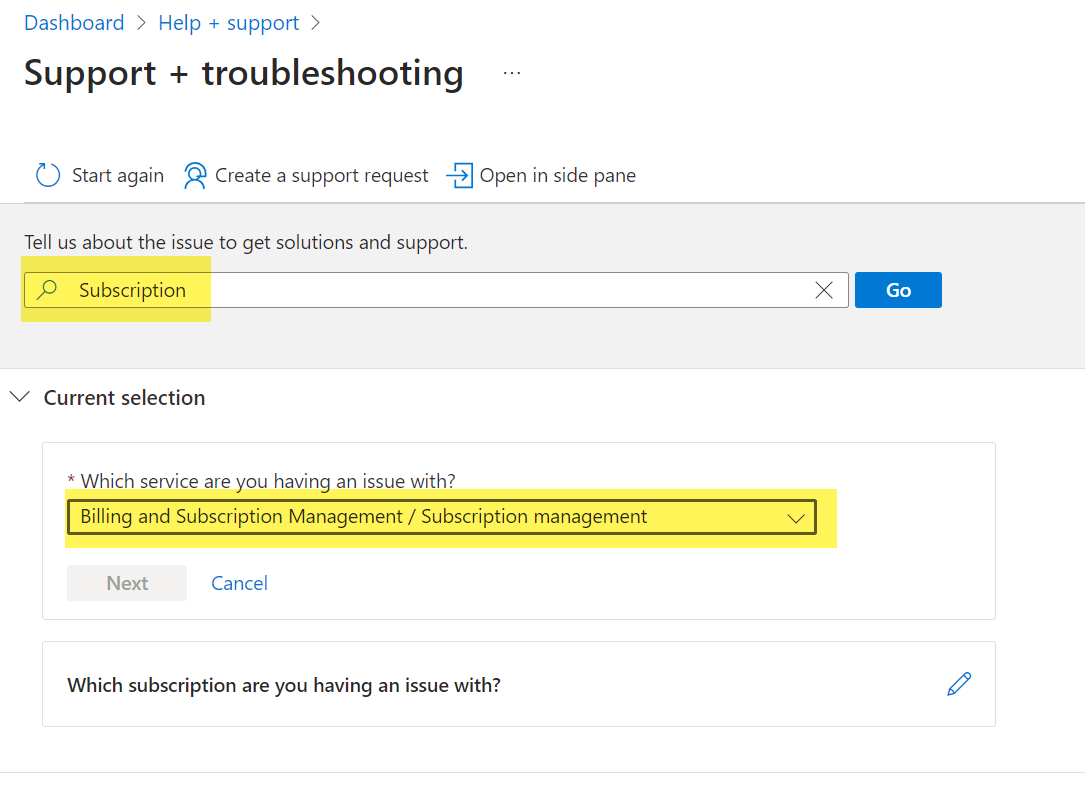
Task: Click the Next button
Action: tap(127, 583)
